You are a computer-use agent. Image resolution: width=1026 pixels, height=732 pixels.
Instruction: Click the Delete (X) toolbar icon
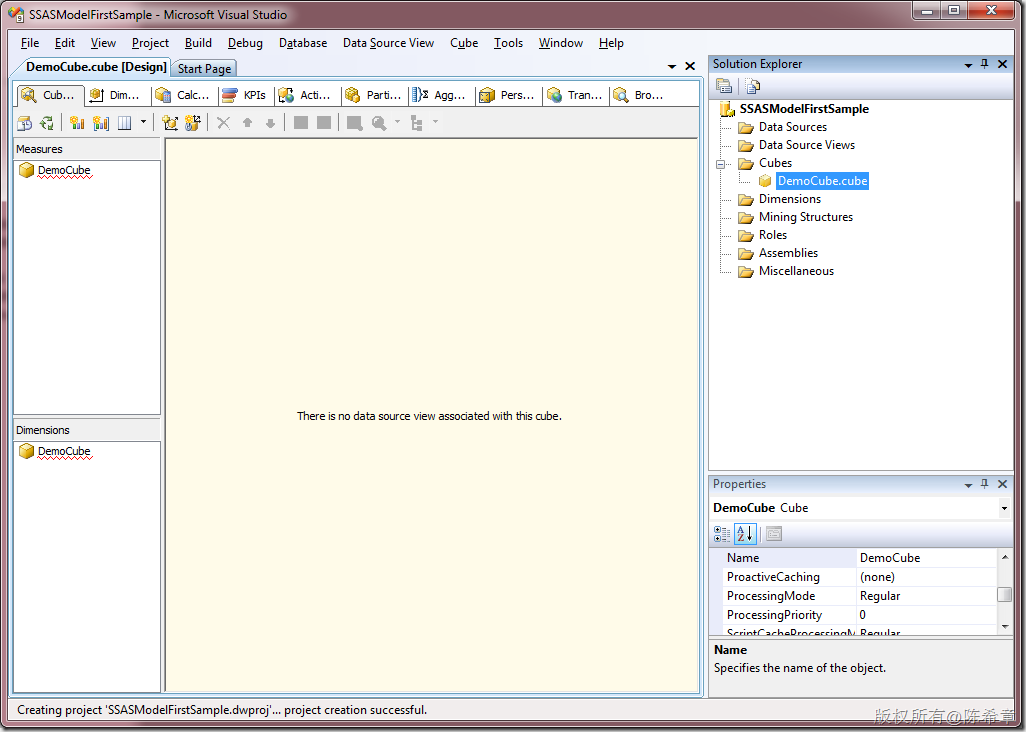223,123
